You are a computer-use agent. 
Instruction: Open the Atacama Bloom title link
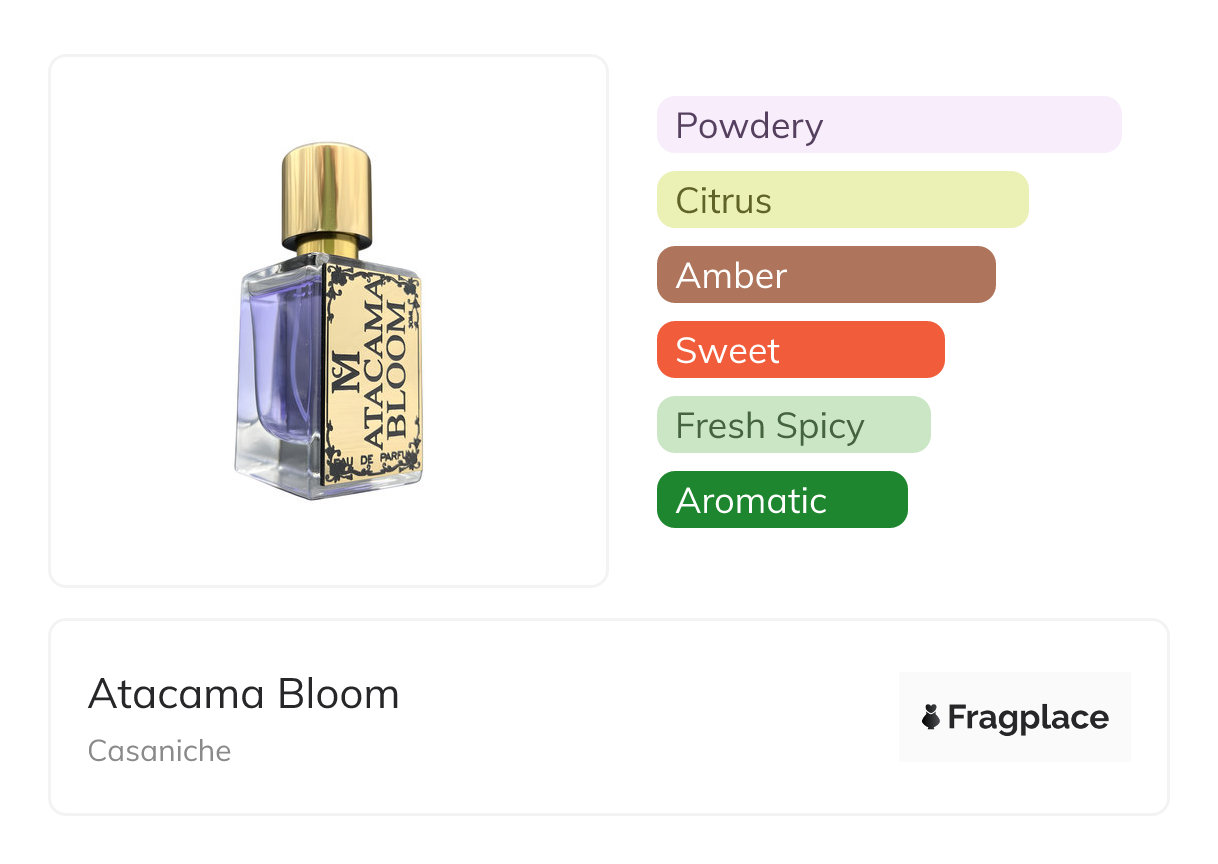(243, 694)
